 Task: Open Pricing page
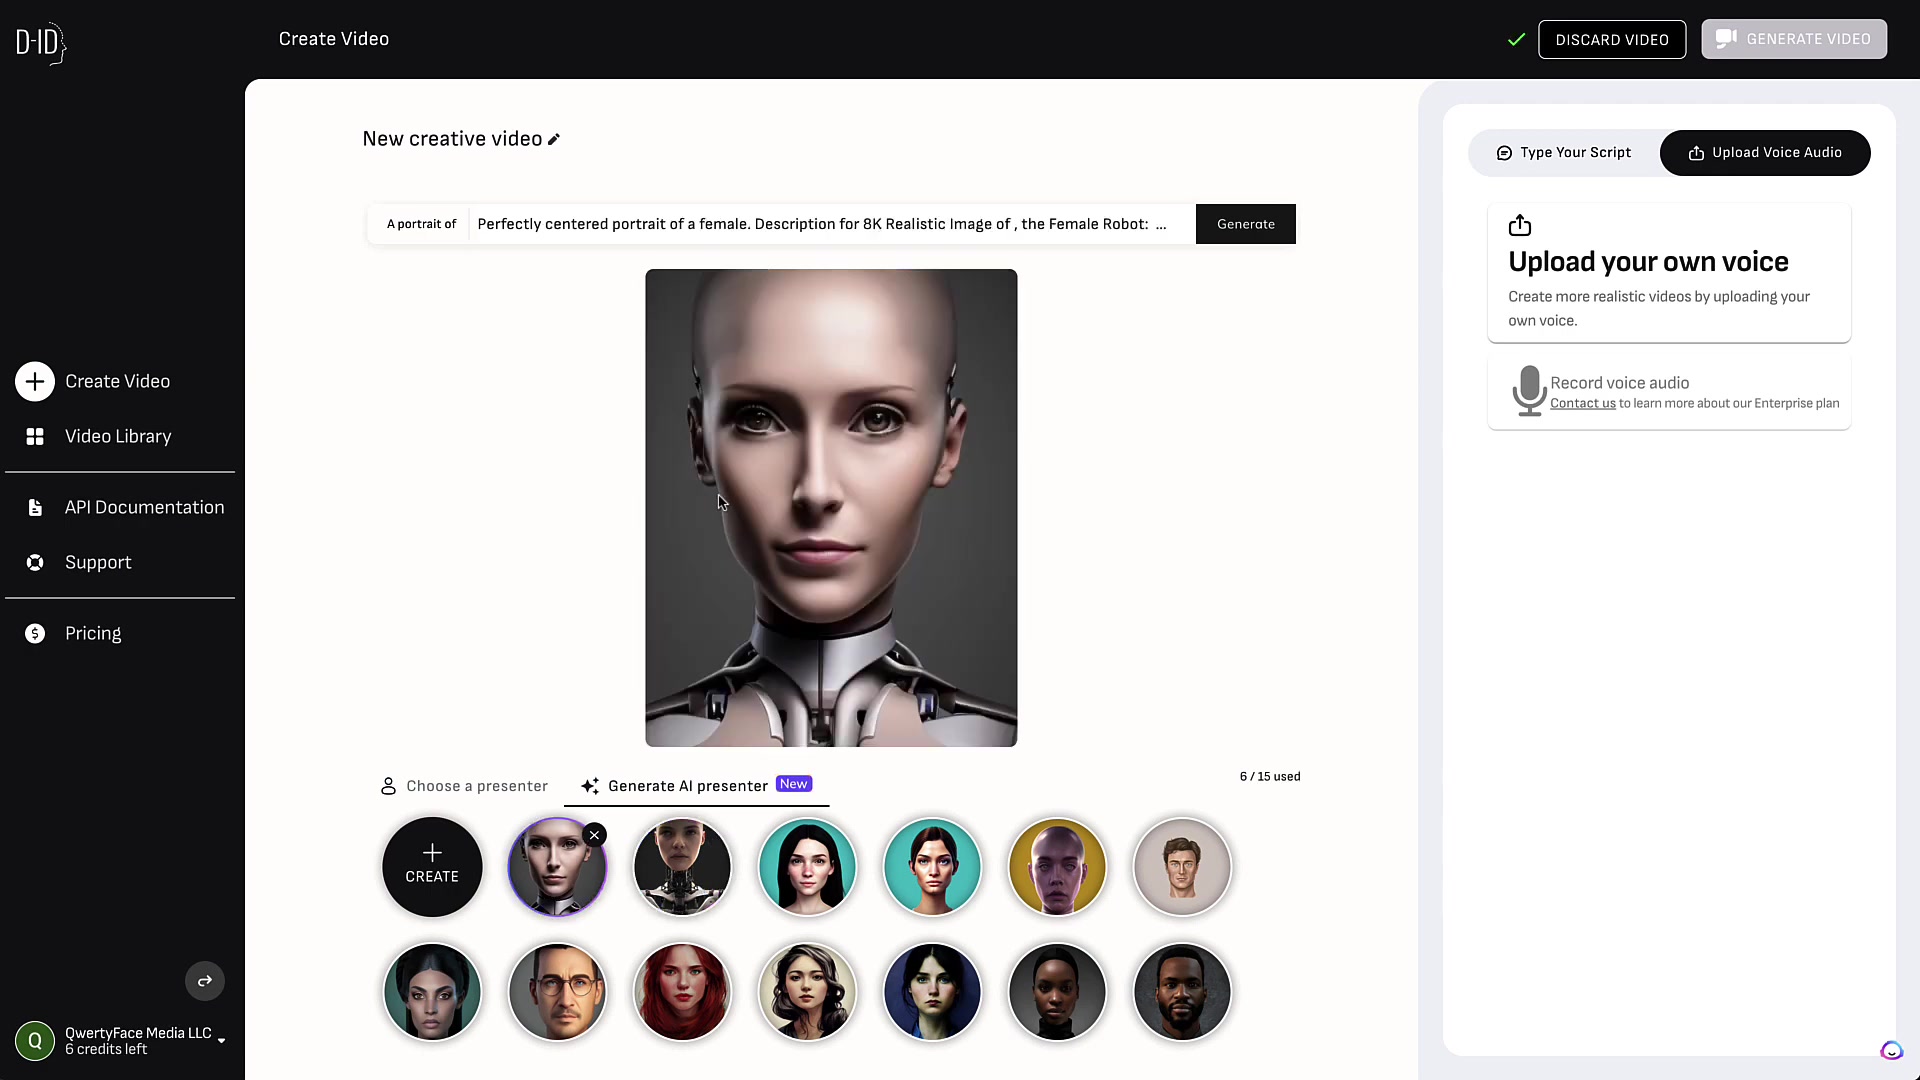coord(93,634)
